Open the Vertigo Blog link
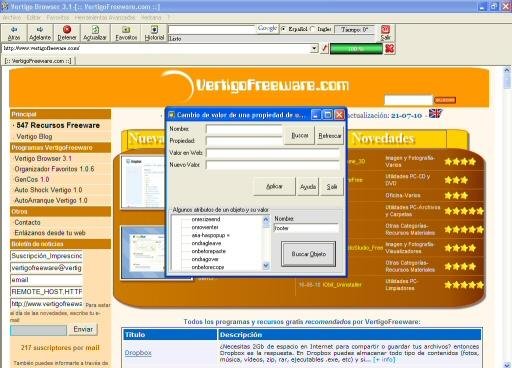The height and width of the screenshot is (368, 512). point(34,137)
